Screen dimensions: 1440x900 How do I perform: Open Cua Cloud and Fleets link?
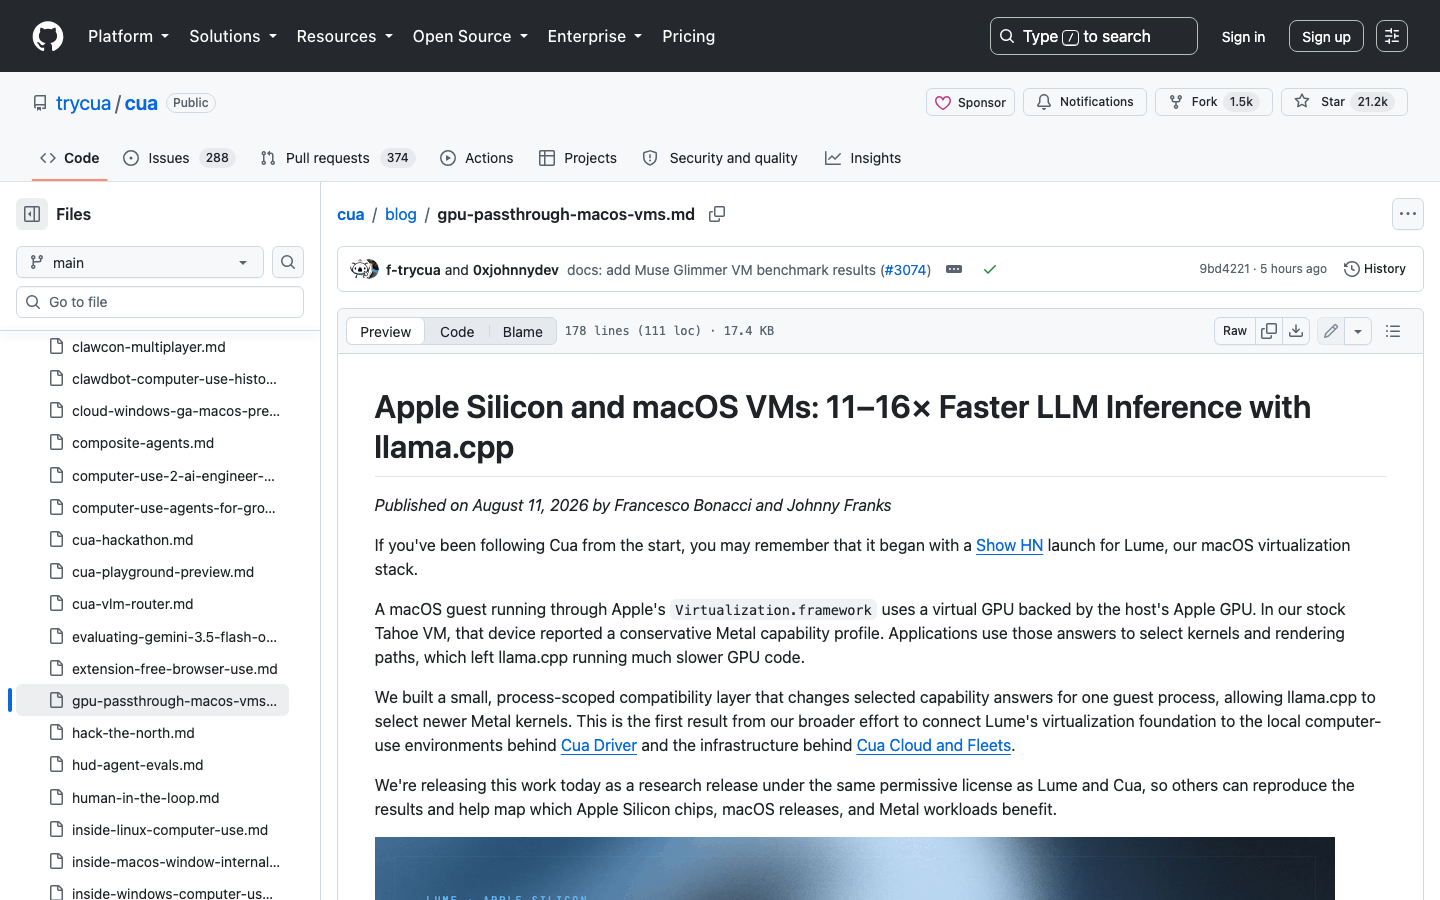point(934,745)
